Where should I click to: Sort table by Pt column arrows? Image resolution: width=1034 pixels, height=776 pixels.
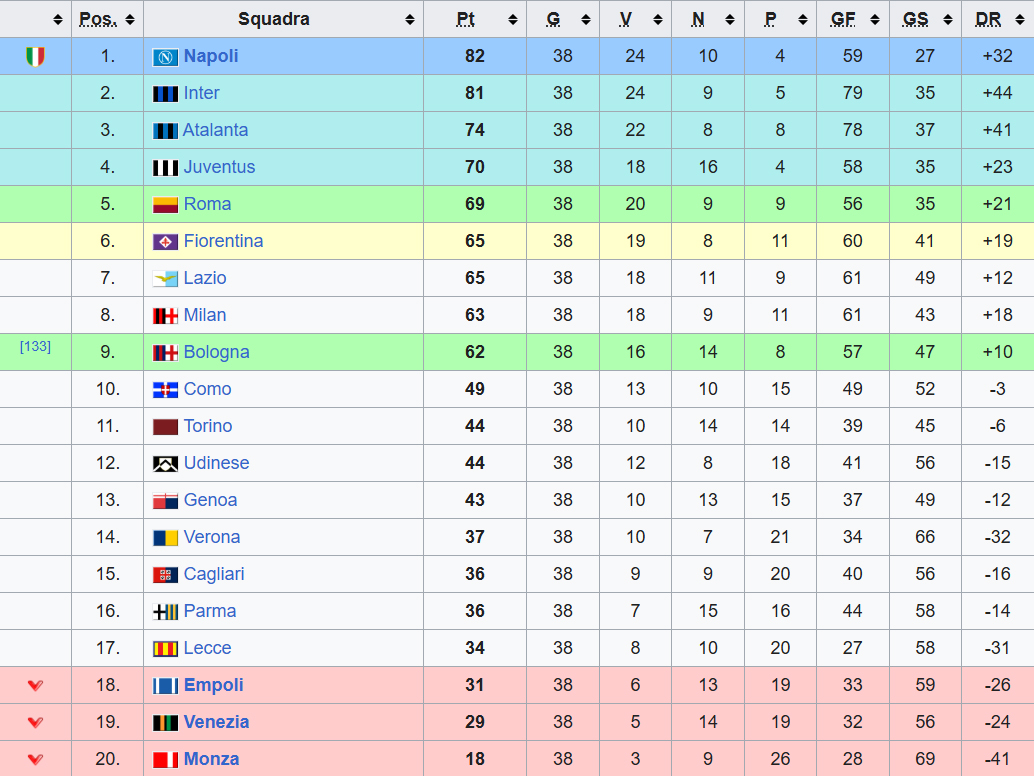[512, 20]
